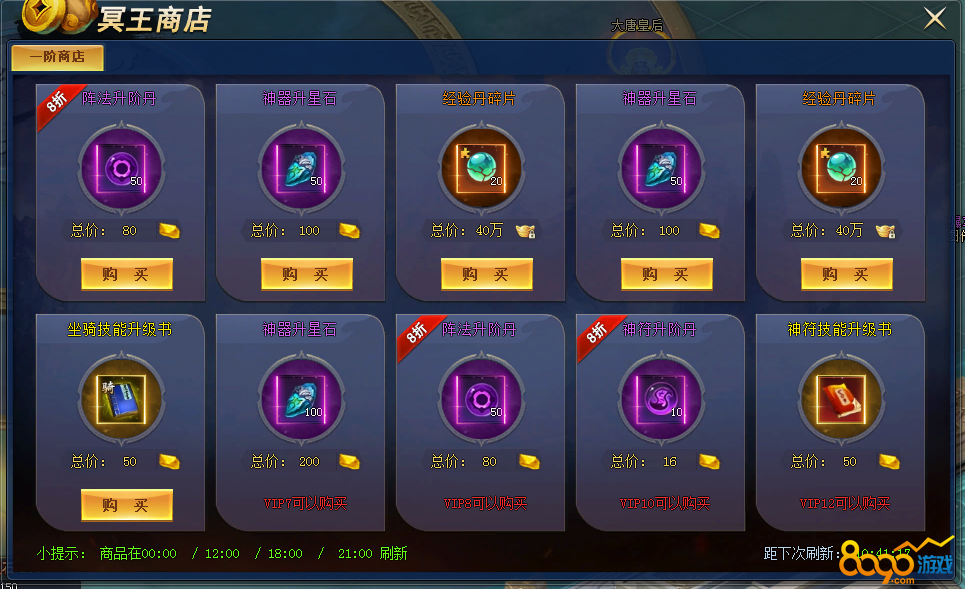
Task: Select the 神符技能升级书 red book icon
Action: (841, 399)
